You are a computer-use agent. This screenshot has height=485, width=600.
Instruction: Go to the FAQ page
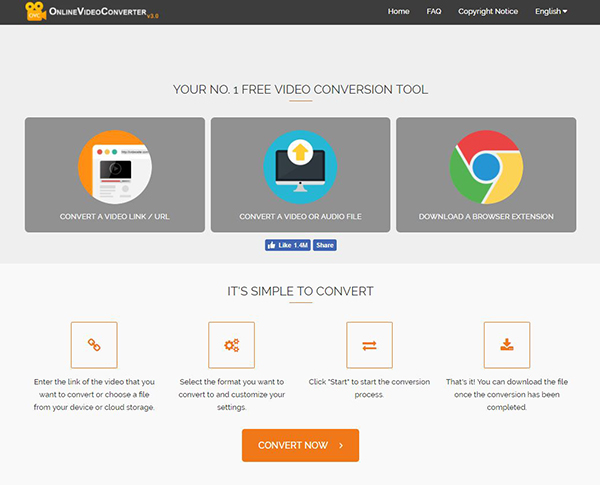433,12
